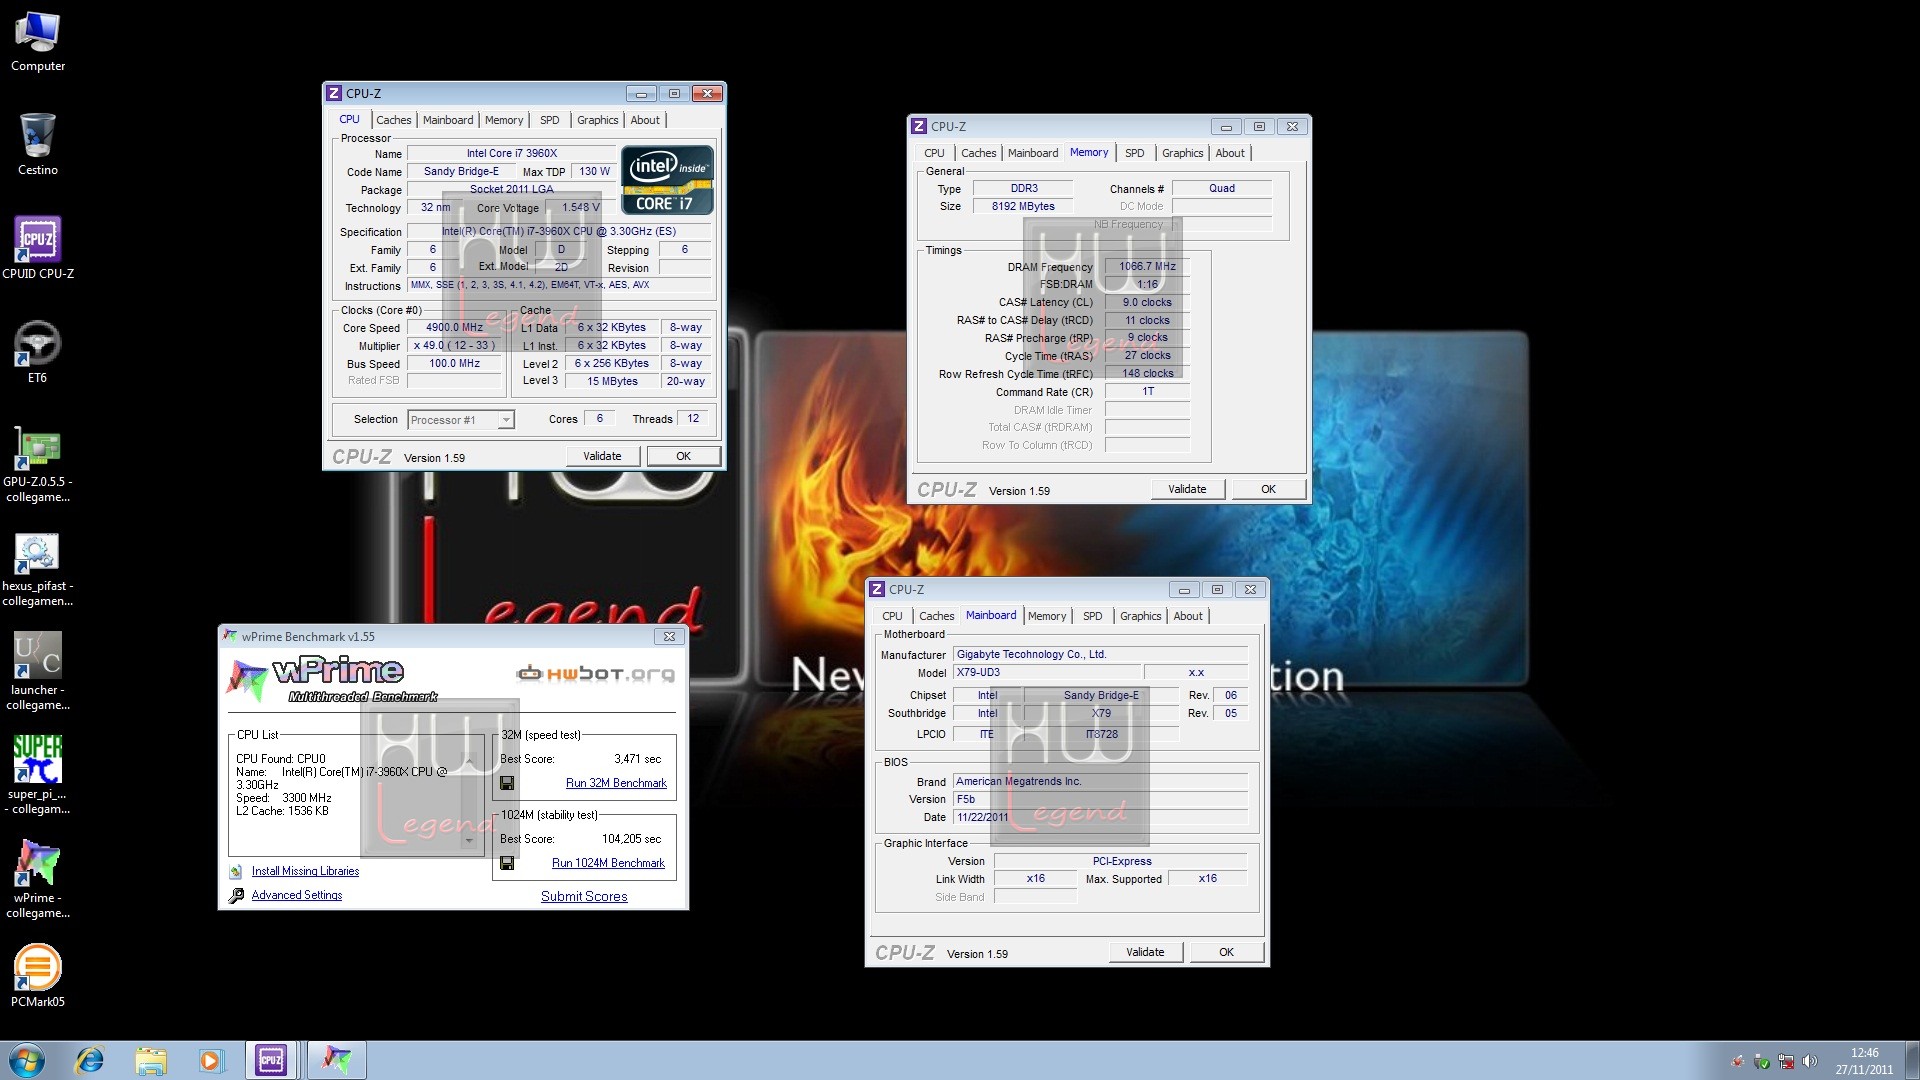Open Windows Media Player from taskbar
The width and height of the screenshot is (1920, 1080).
click(x=210, y=1060)
